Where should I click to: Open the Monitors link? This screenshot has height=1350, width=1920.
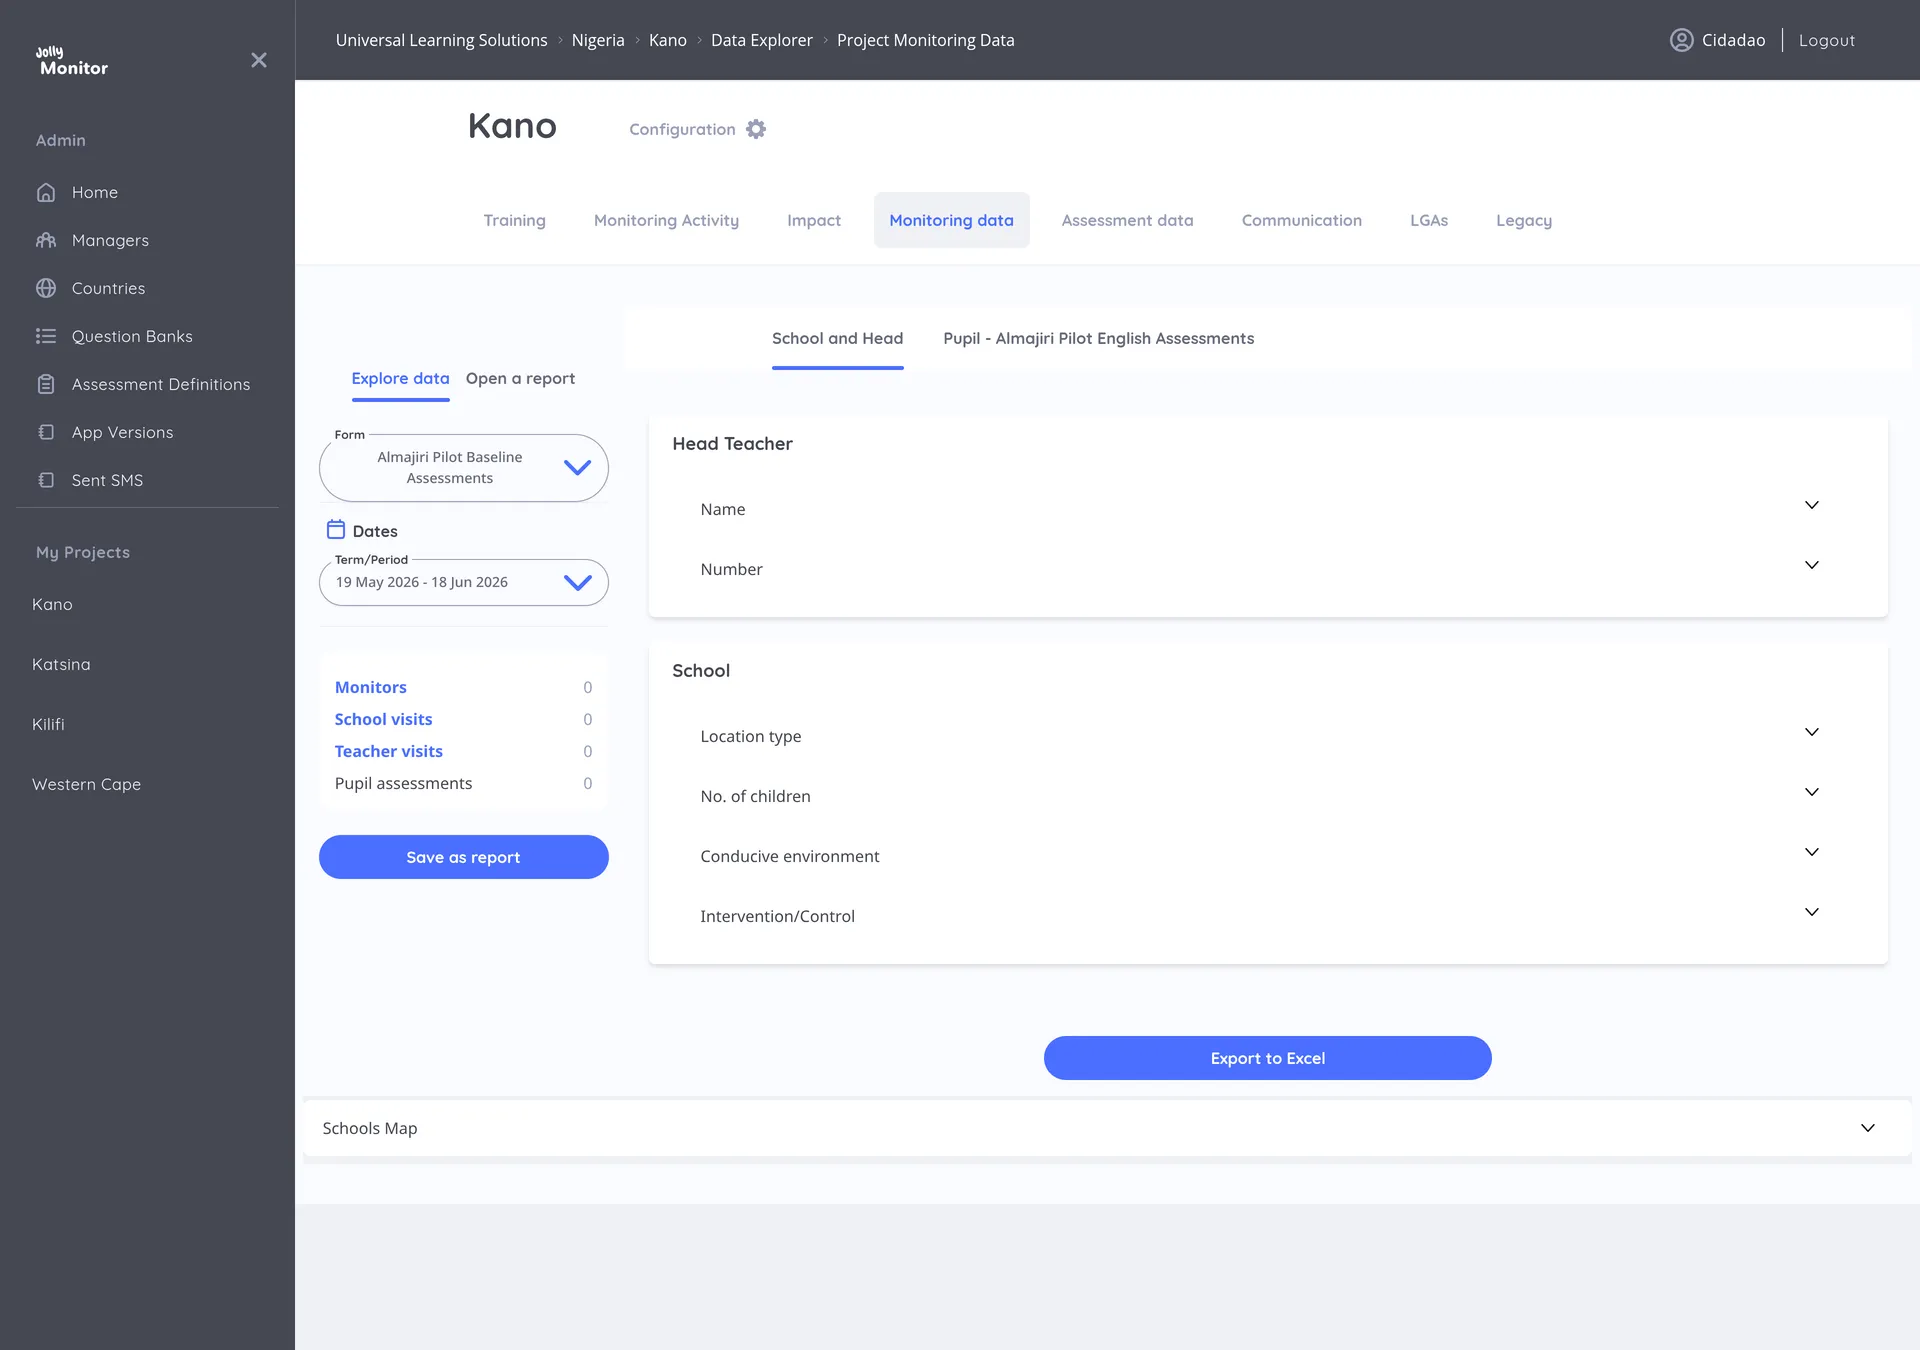click(x=371, y=687)
